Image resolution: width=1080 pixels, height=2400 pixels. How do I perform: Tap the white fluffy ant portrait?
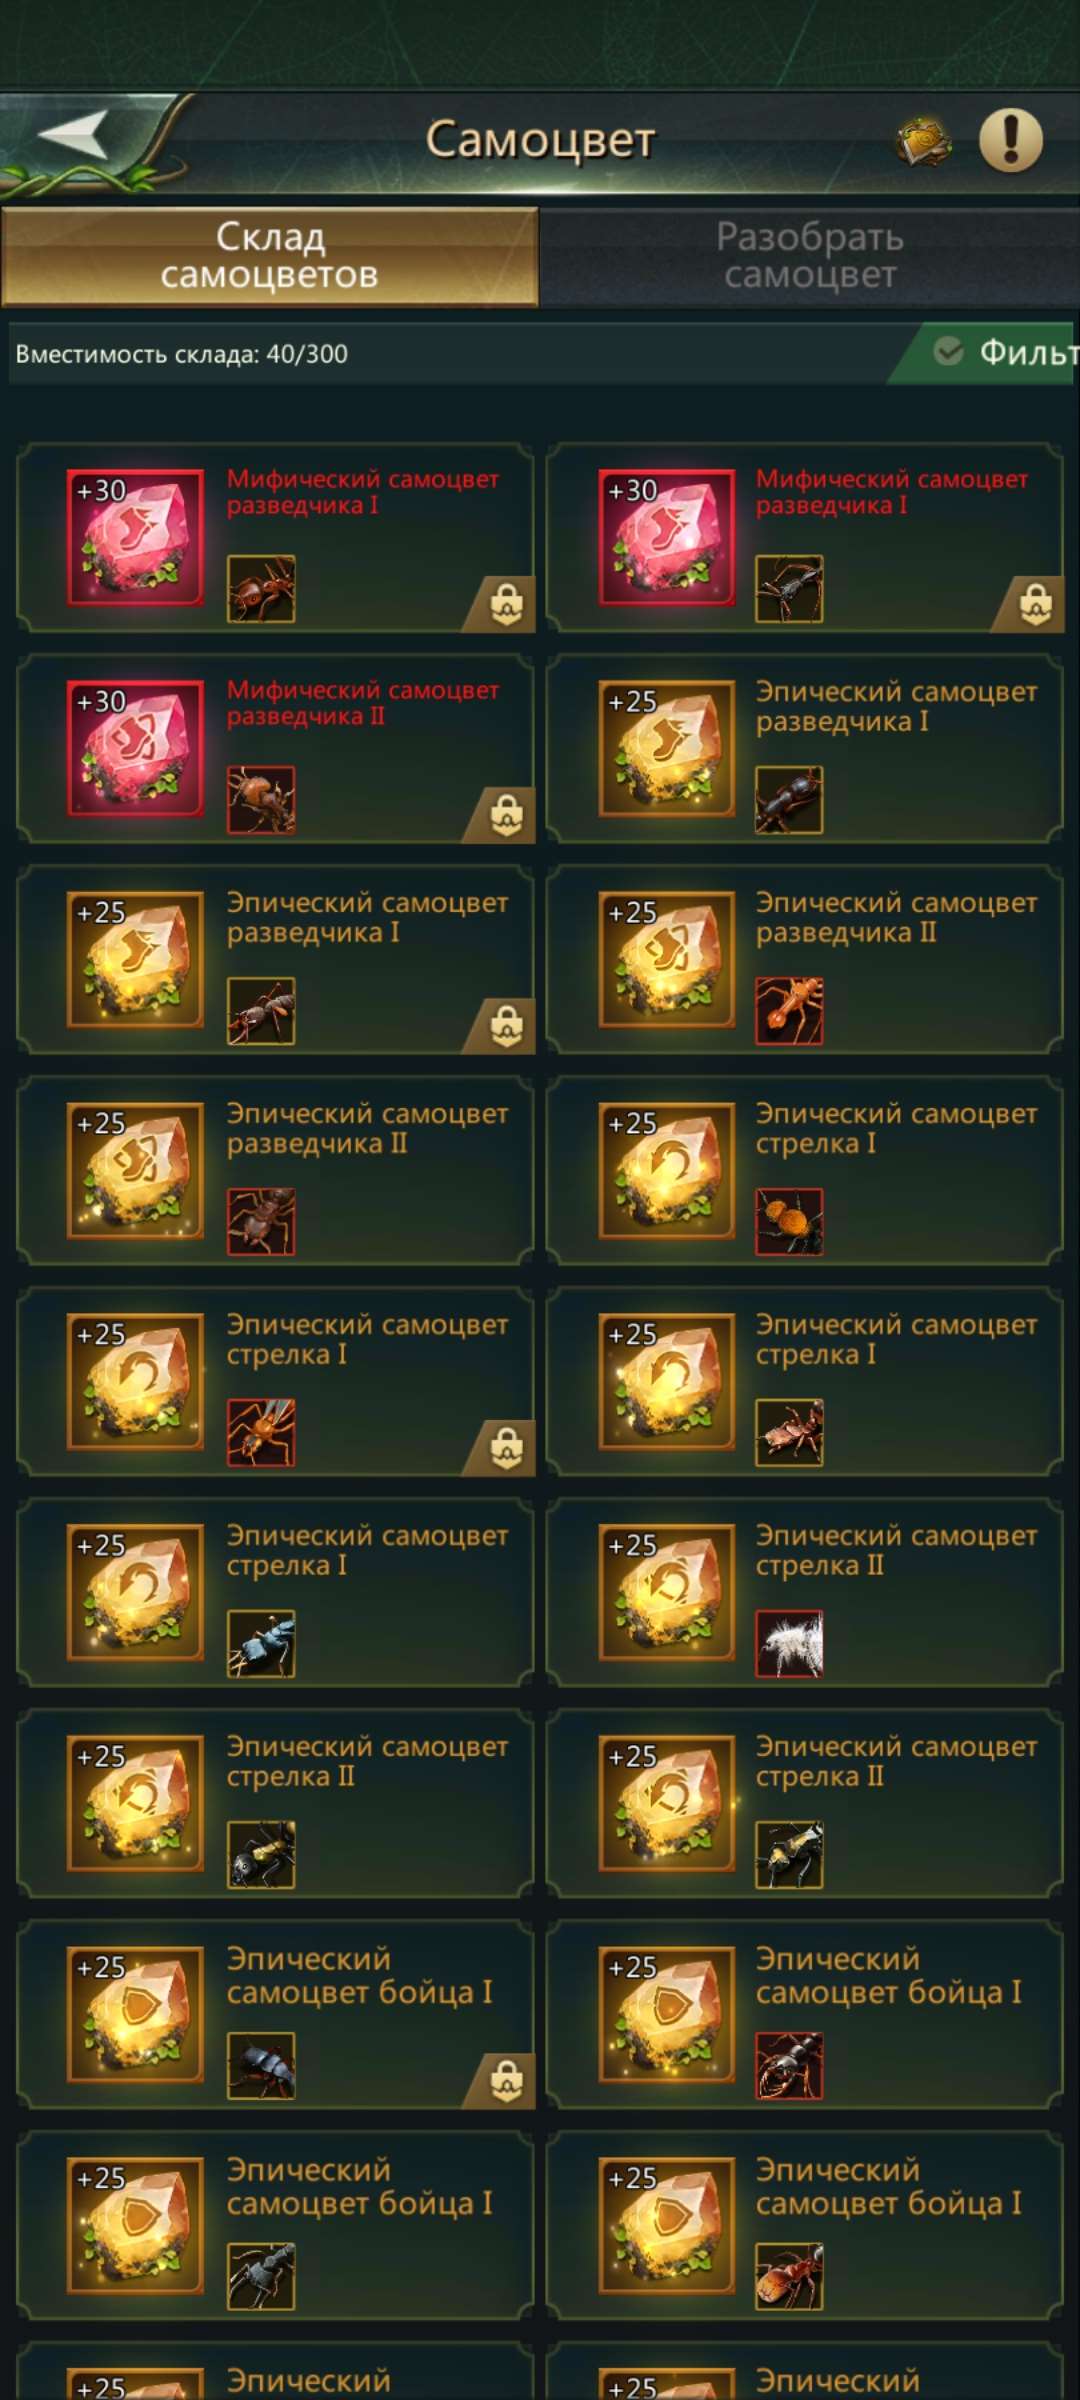click(789, 1643)
